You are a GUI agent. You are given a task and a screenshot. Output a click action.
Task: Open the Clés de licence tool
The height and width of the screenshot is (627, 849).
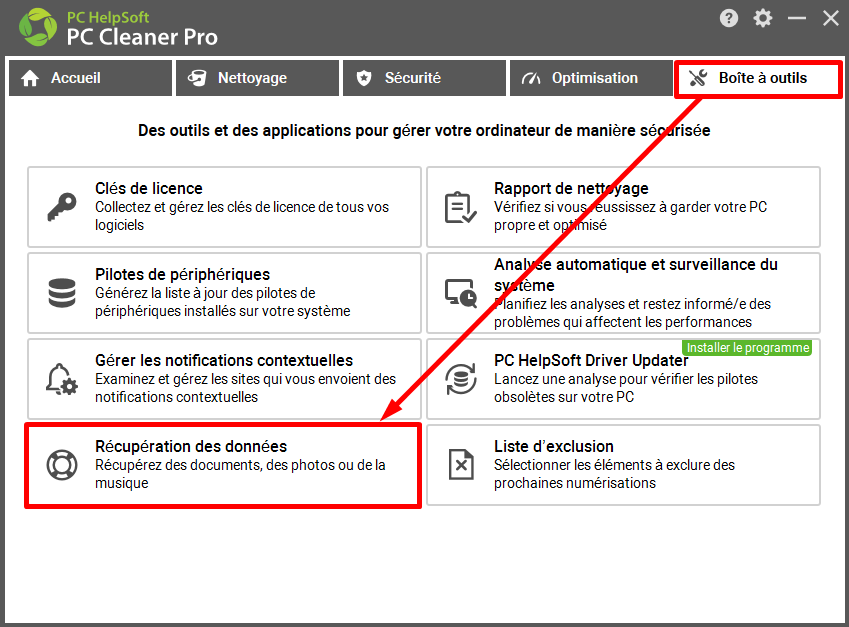[x=224, y=207]
